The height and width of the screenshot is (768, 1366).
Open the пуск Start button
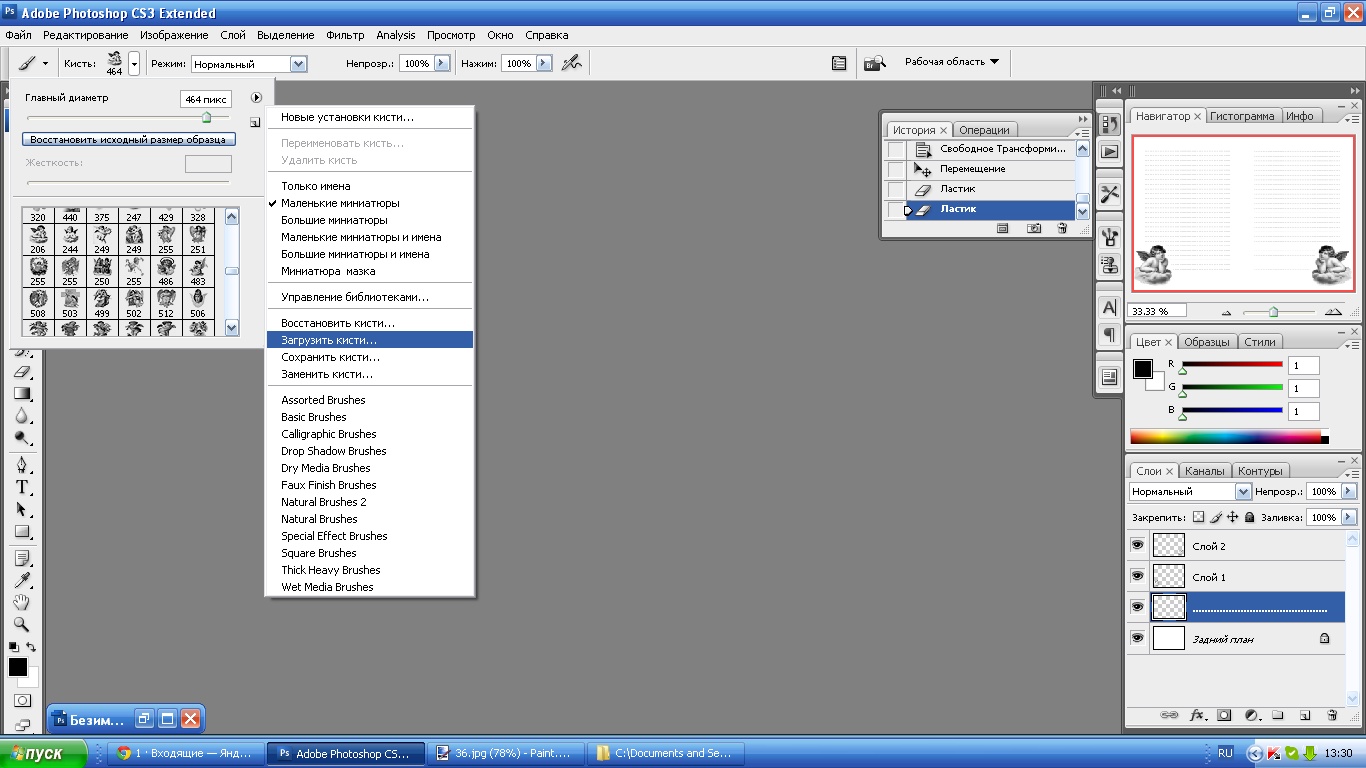pos(43,753)
